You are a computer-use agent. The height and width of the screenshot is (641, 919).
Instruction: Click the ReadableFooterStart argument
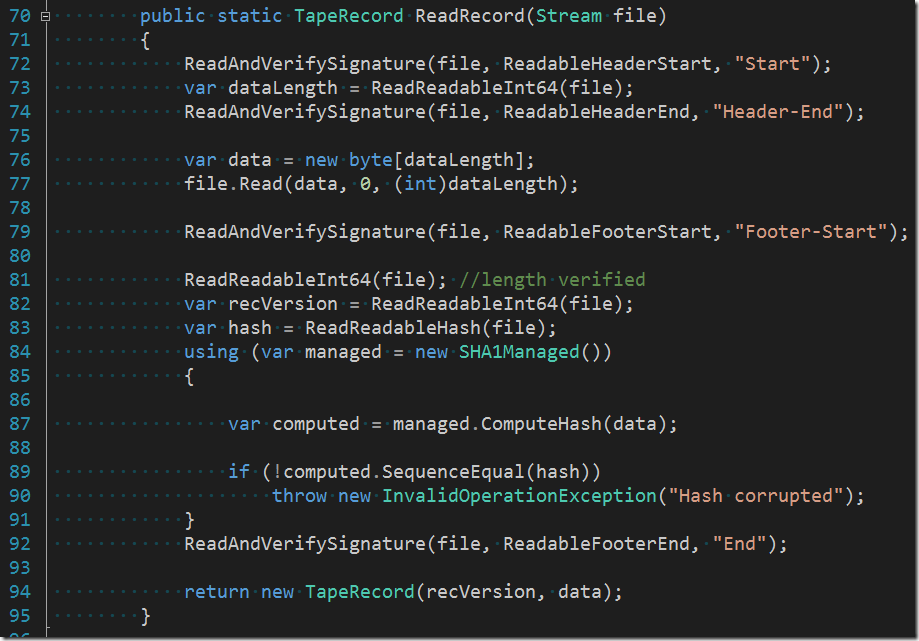tap(607, 231)
